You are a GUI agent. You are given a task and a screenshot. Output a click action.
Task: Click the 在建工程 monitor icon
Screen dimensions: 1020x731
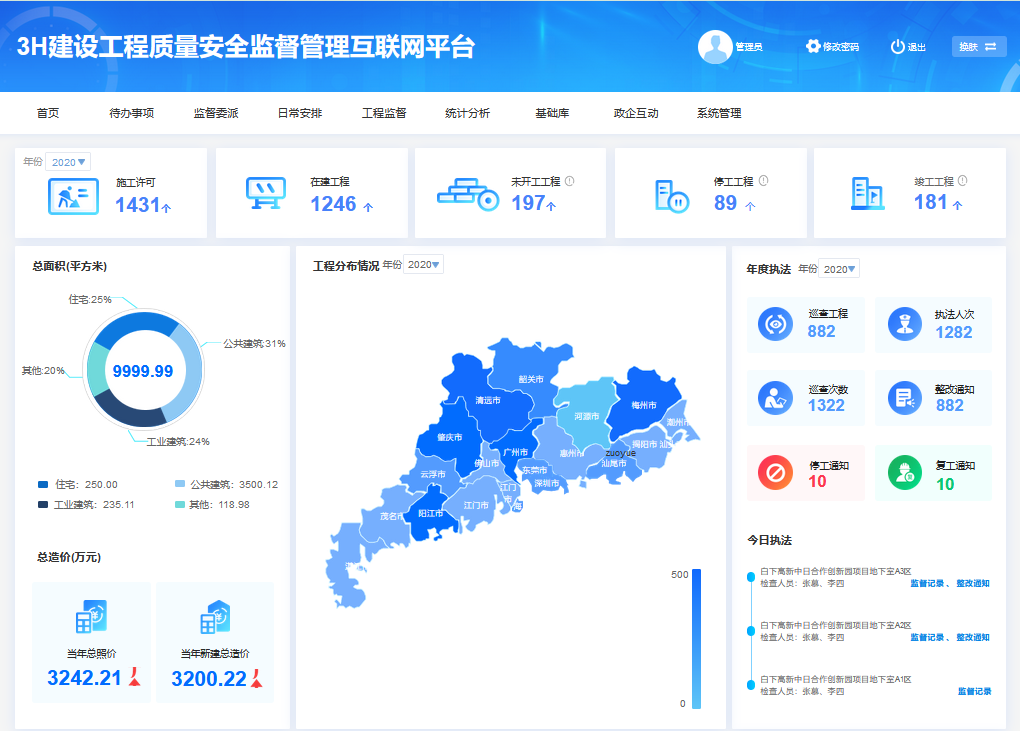point(266,190)
